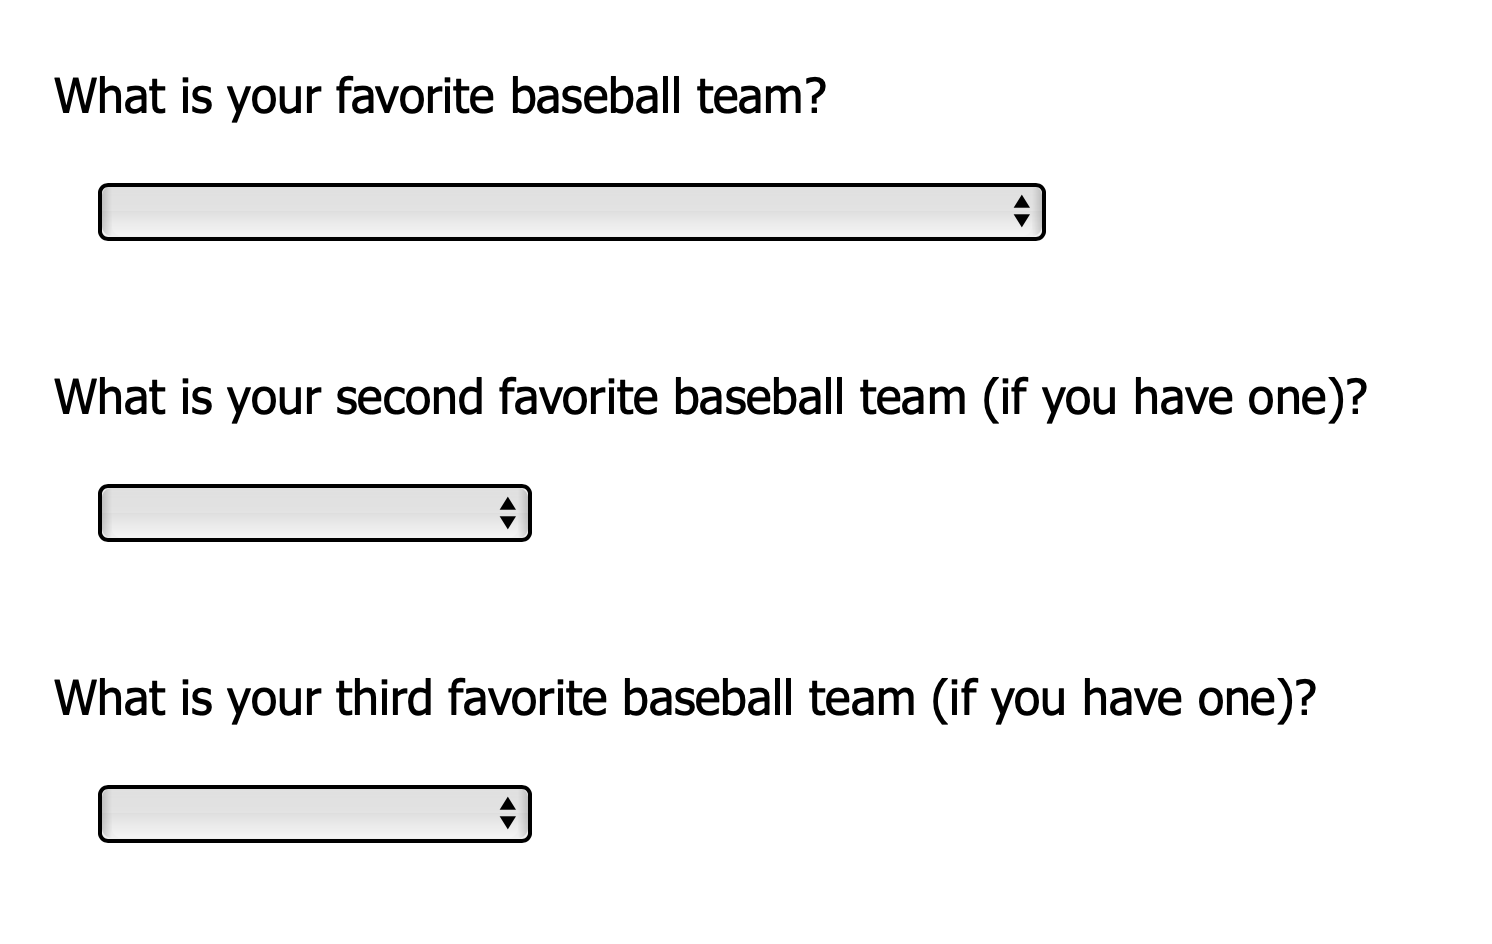
Task: Click the up arrow in the second selector
Action: tap(508, 506)
